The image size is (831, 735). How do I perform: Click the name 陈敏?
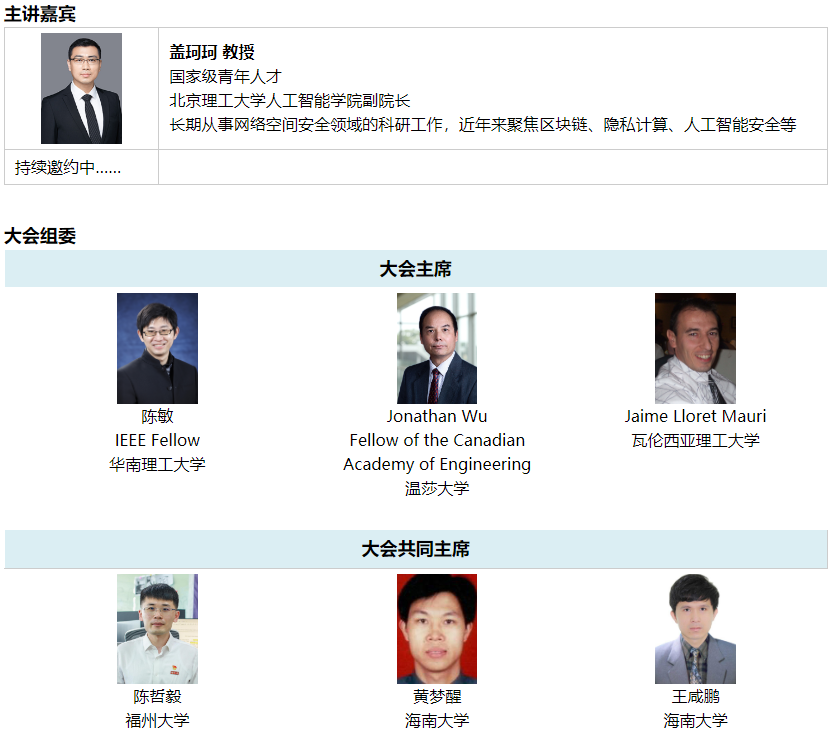(157, 416)
